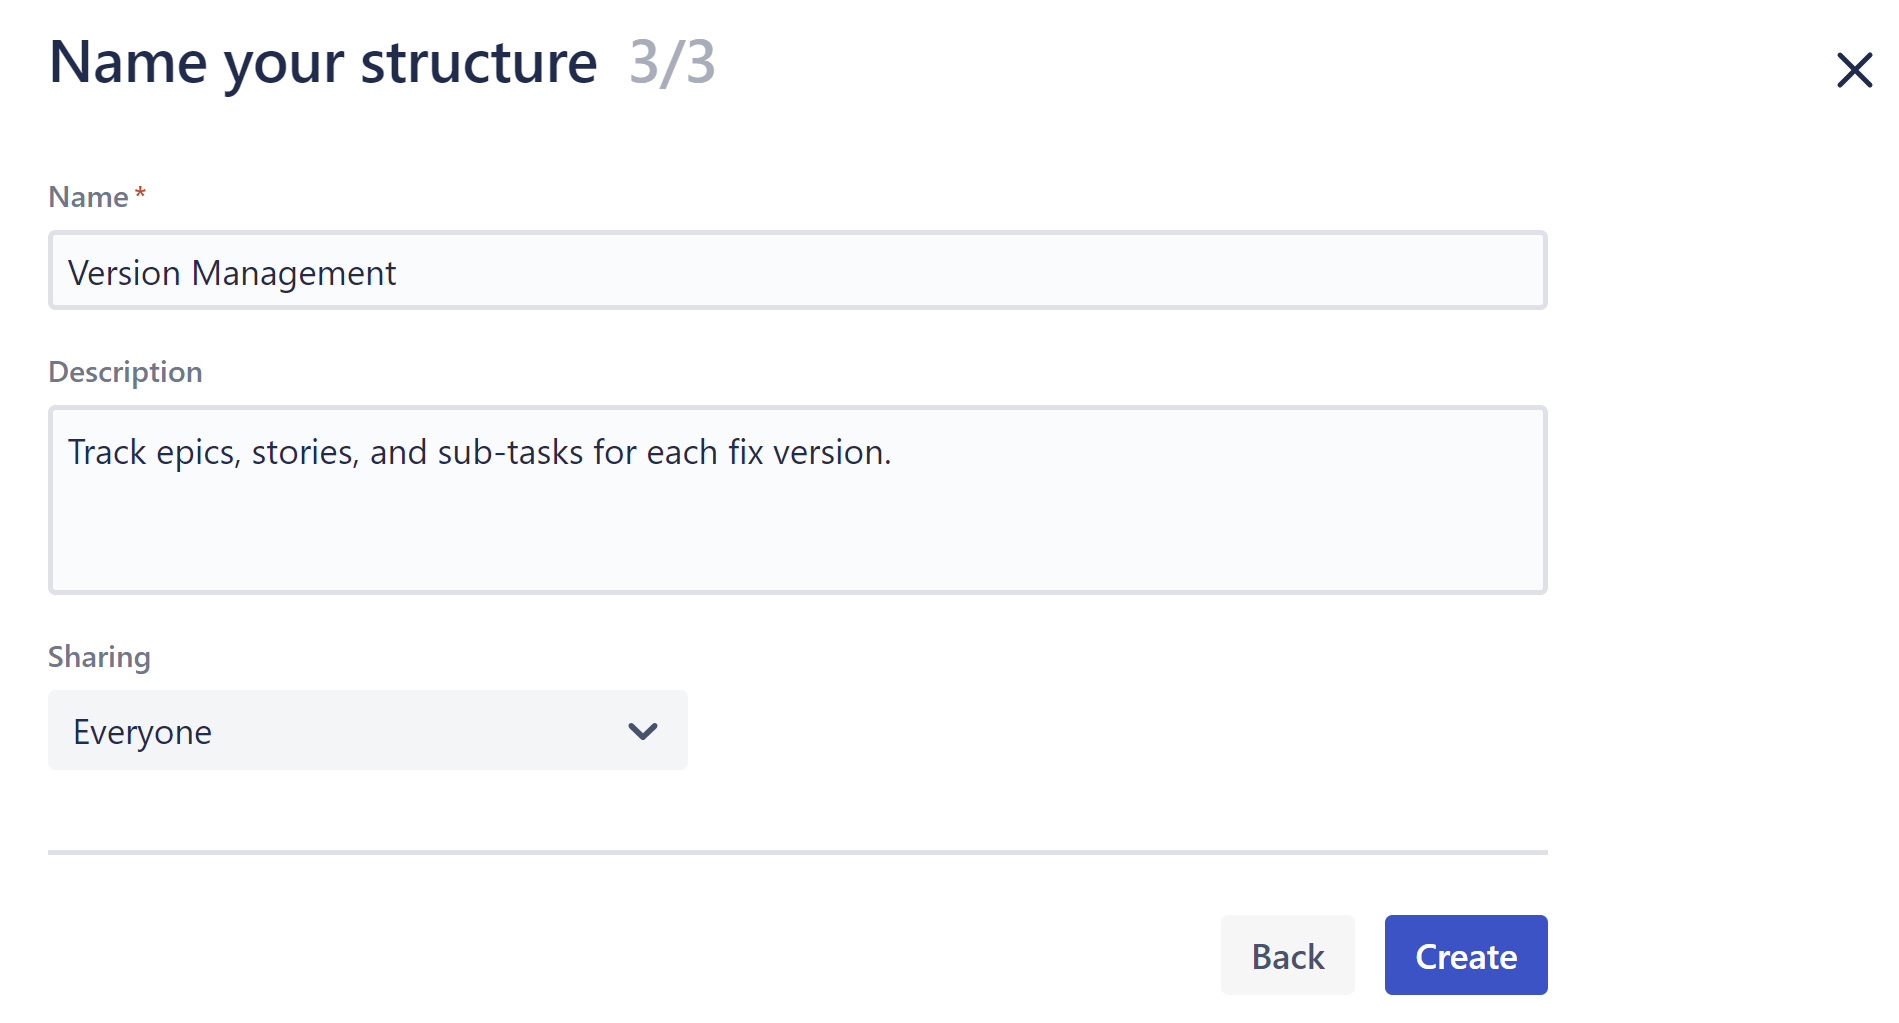1899x1023 pixels.
Task: Select the Everyone option text
Action: [142, 731]
